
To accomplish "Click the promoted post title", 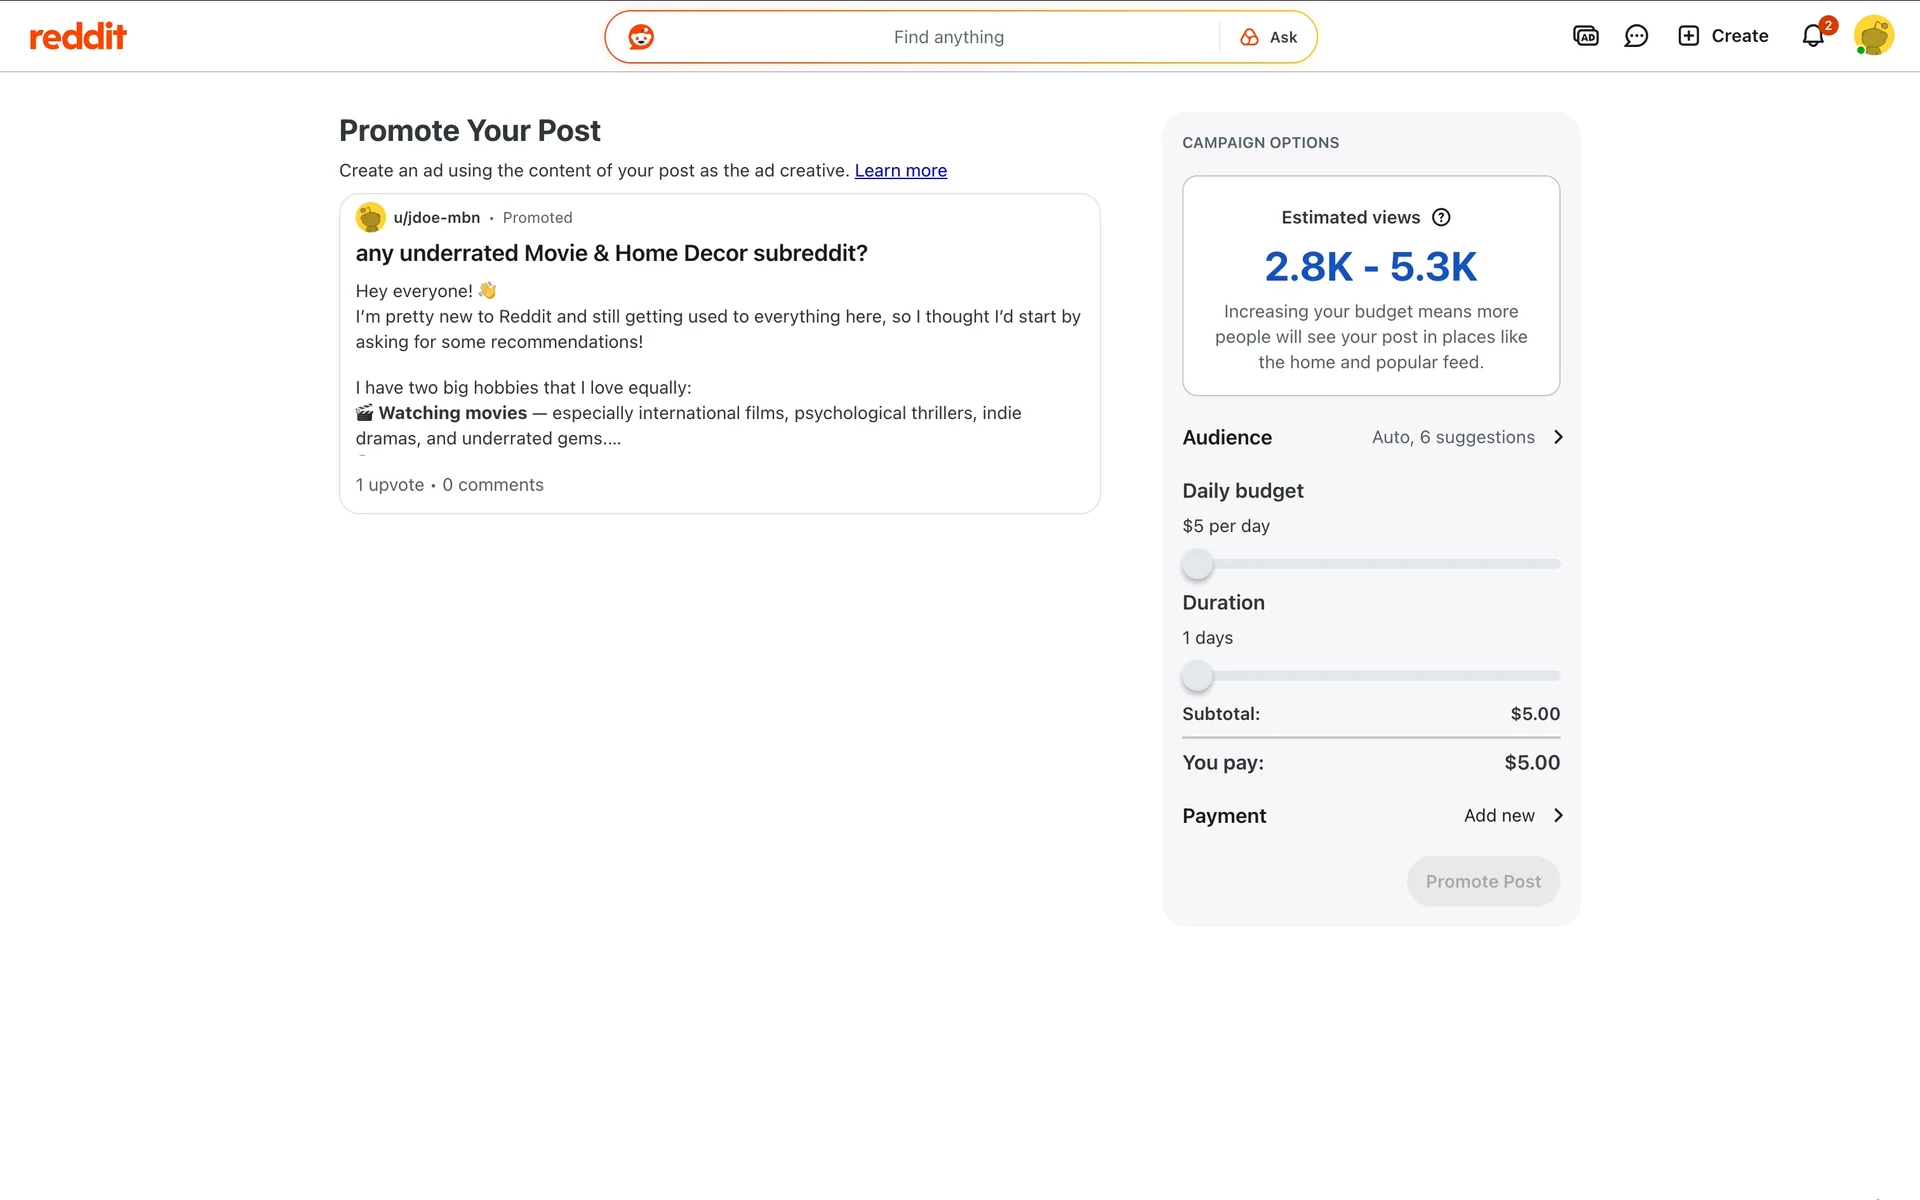I will pyautogui.click(x=611, y=253).
